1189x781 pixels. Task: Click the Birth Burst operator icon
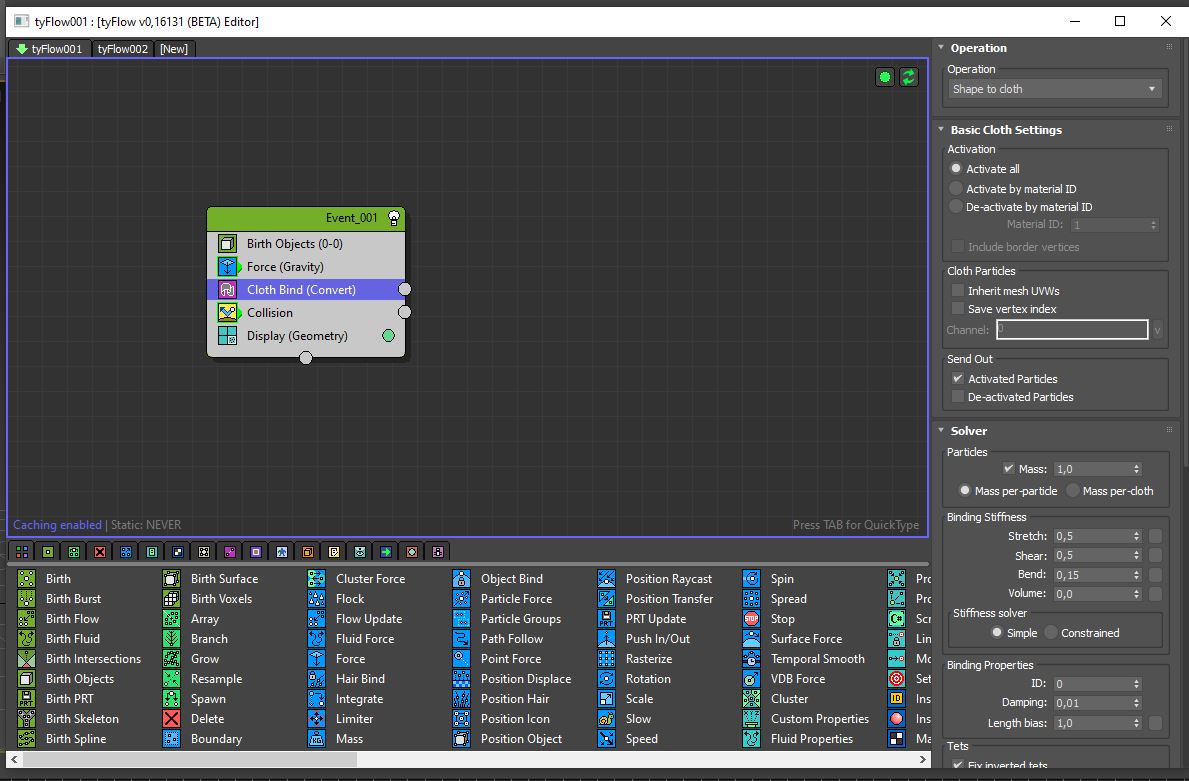tap(27, 599)
